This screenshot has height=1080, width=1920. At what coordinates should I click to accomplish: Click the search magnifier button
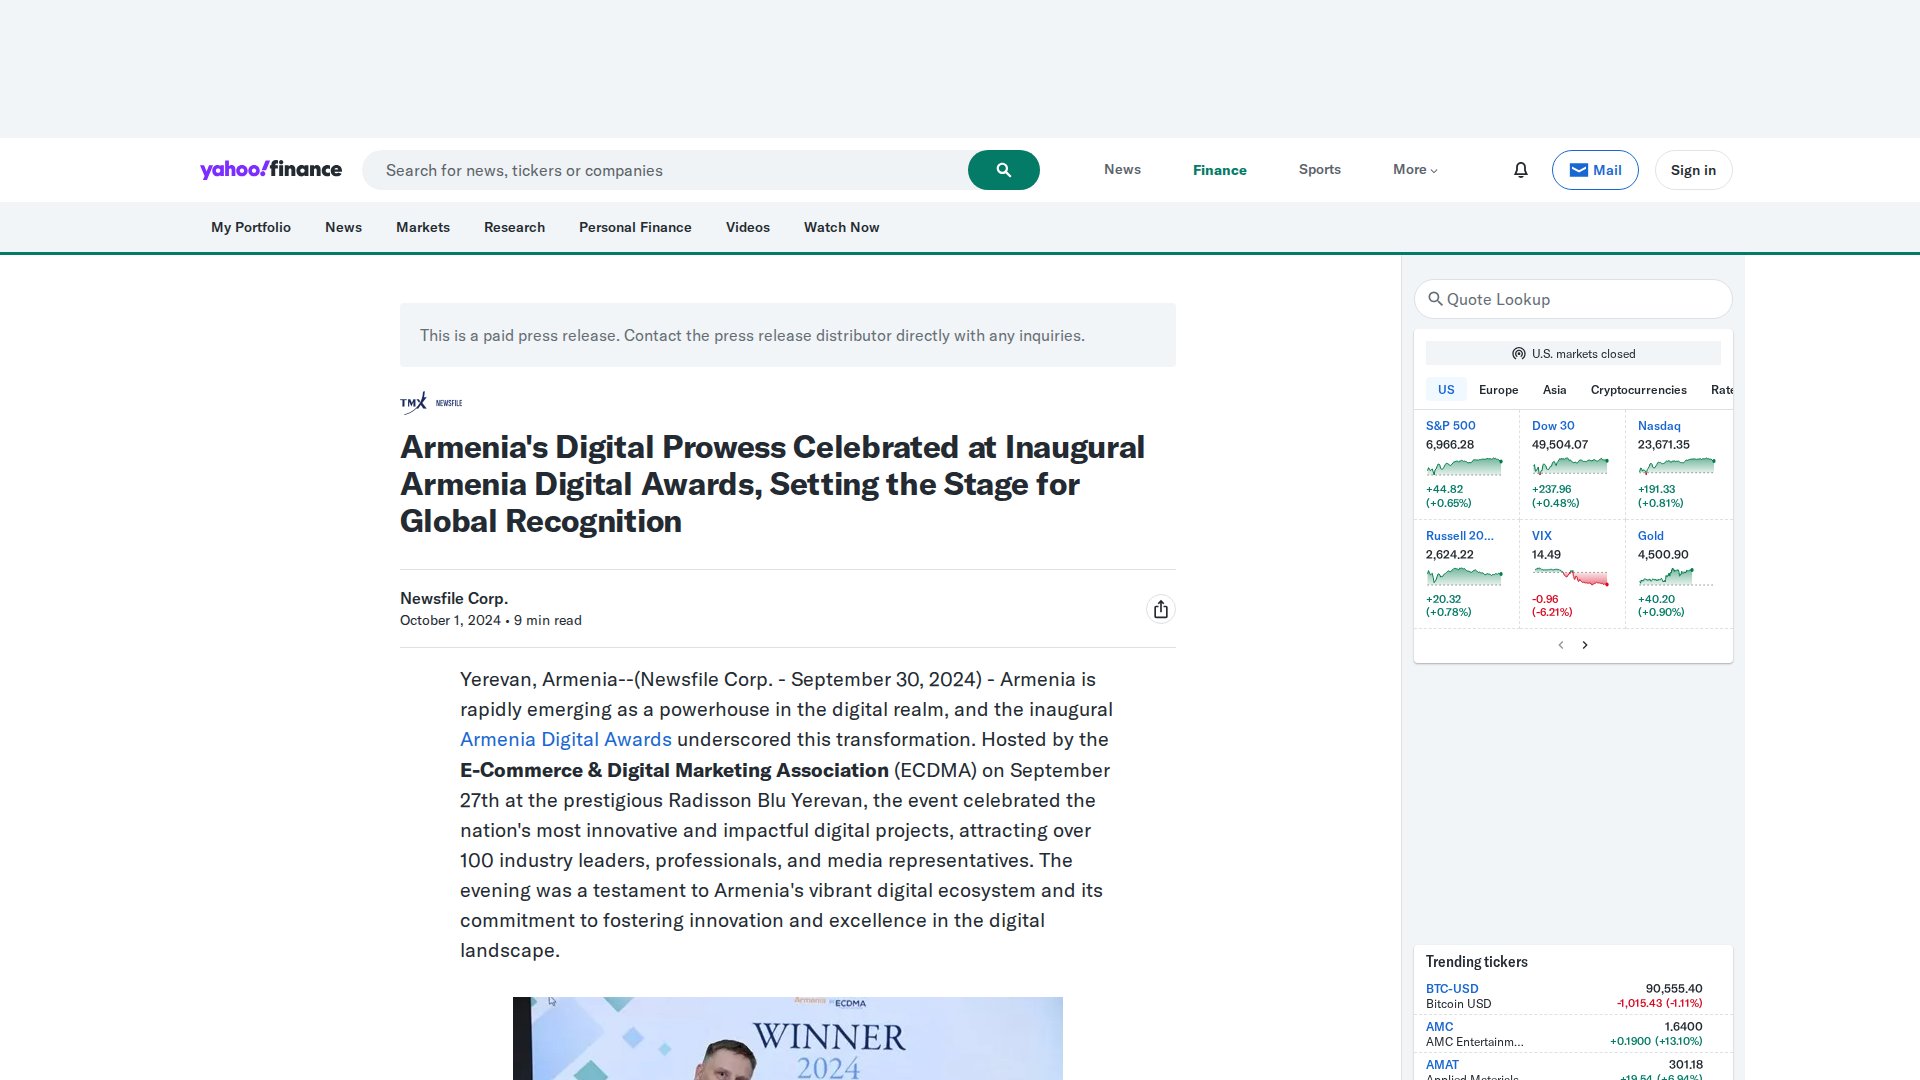(x=1003, y=169)
